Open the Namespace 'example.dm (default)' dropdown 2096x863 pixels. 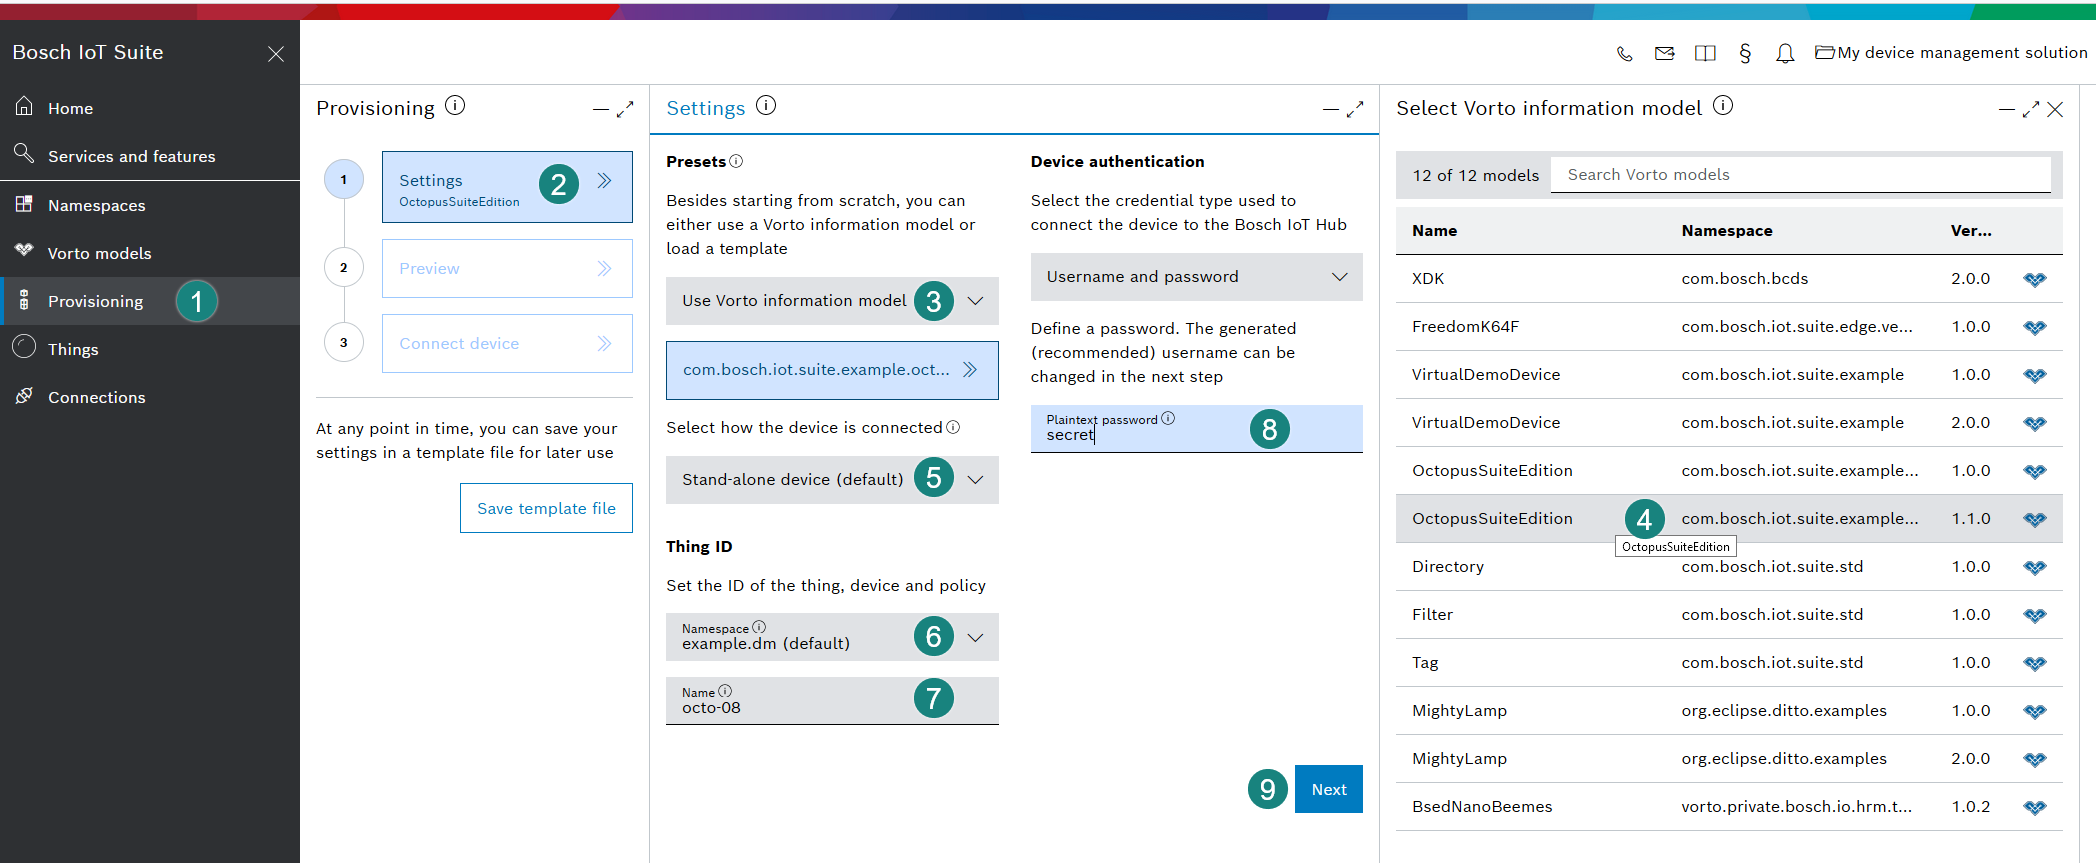pos(832,637)
